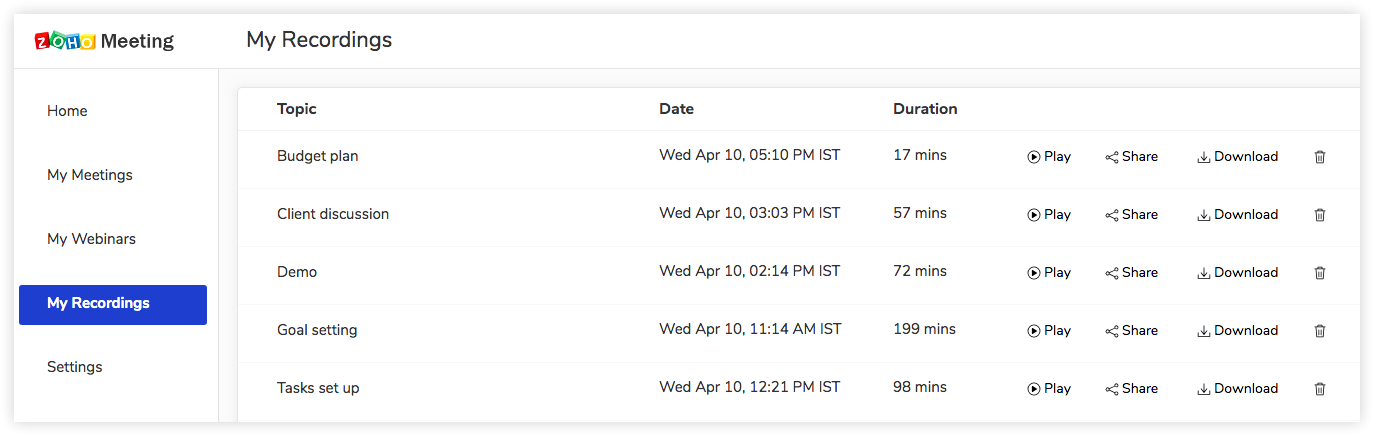Delete the Budget plan recording
Screen dimensions: 1374x436
coord(1319,157)
